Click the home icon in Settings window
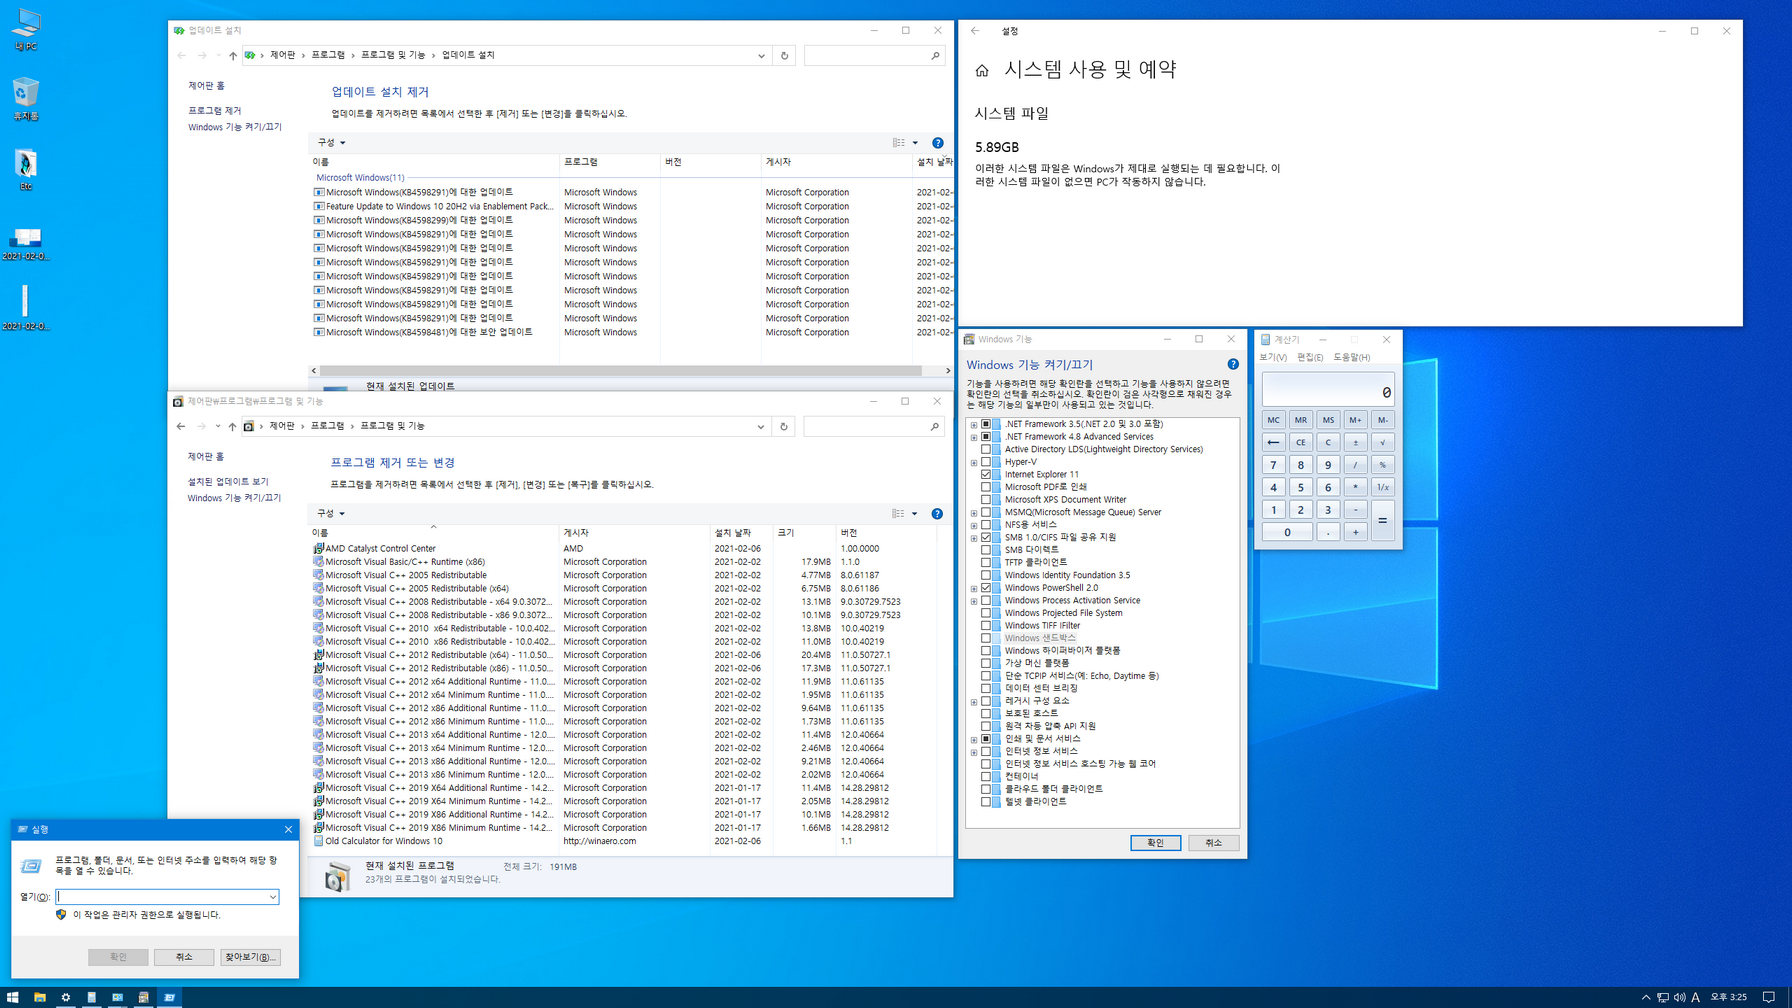This screenshot has width=1792, height=1008. click(x=982, y=70)
